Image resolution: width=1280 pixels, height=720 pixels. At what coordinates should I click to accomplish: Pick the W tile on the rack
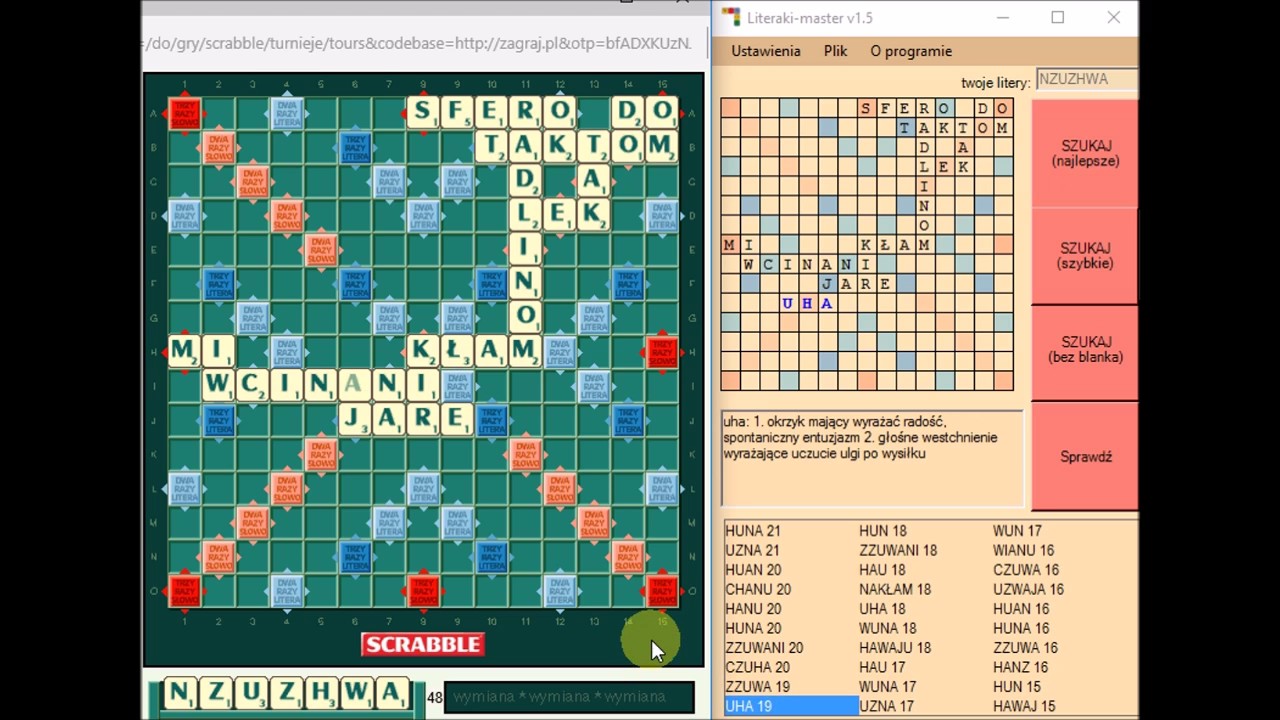[x=357, y=693]
